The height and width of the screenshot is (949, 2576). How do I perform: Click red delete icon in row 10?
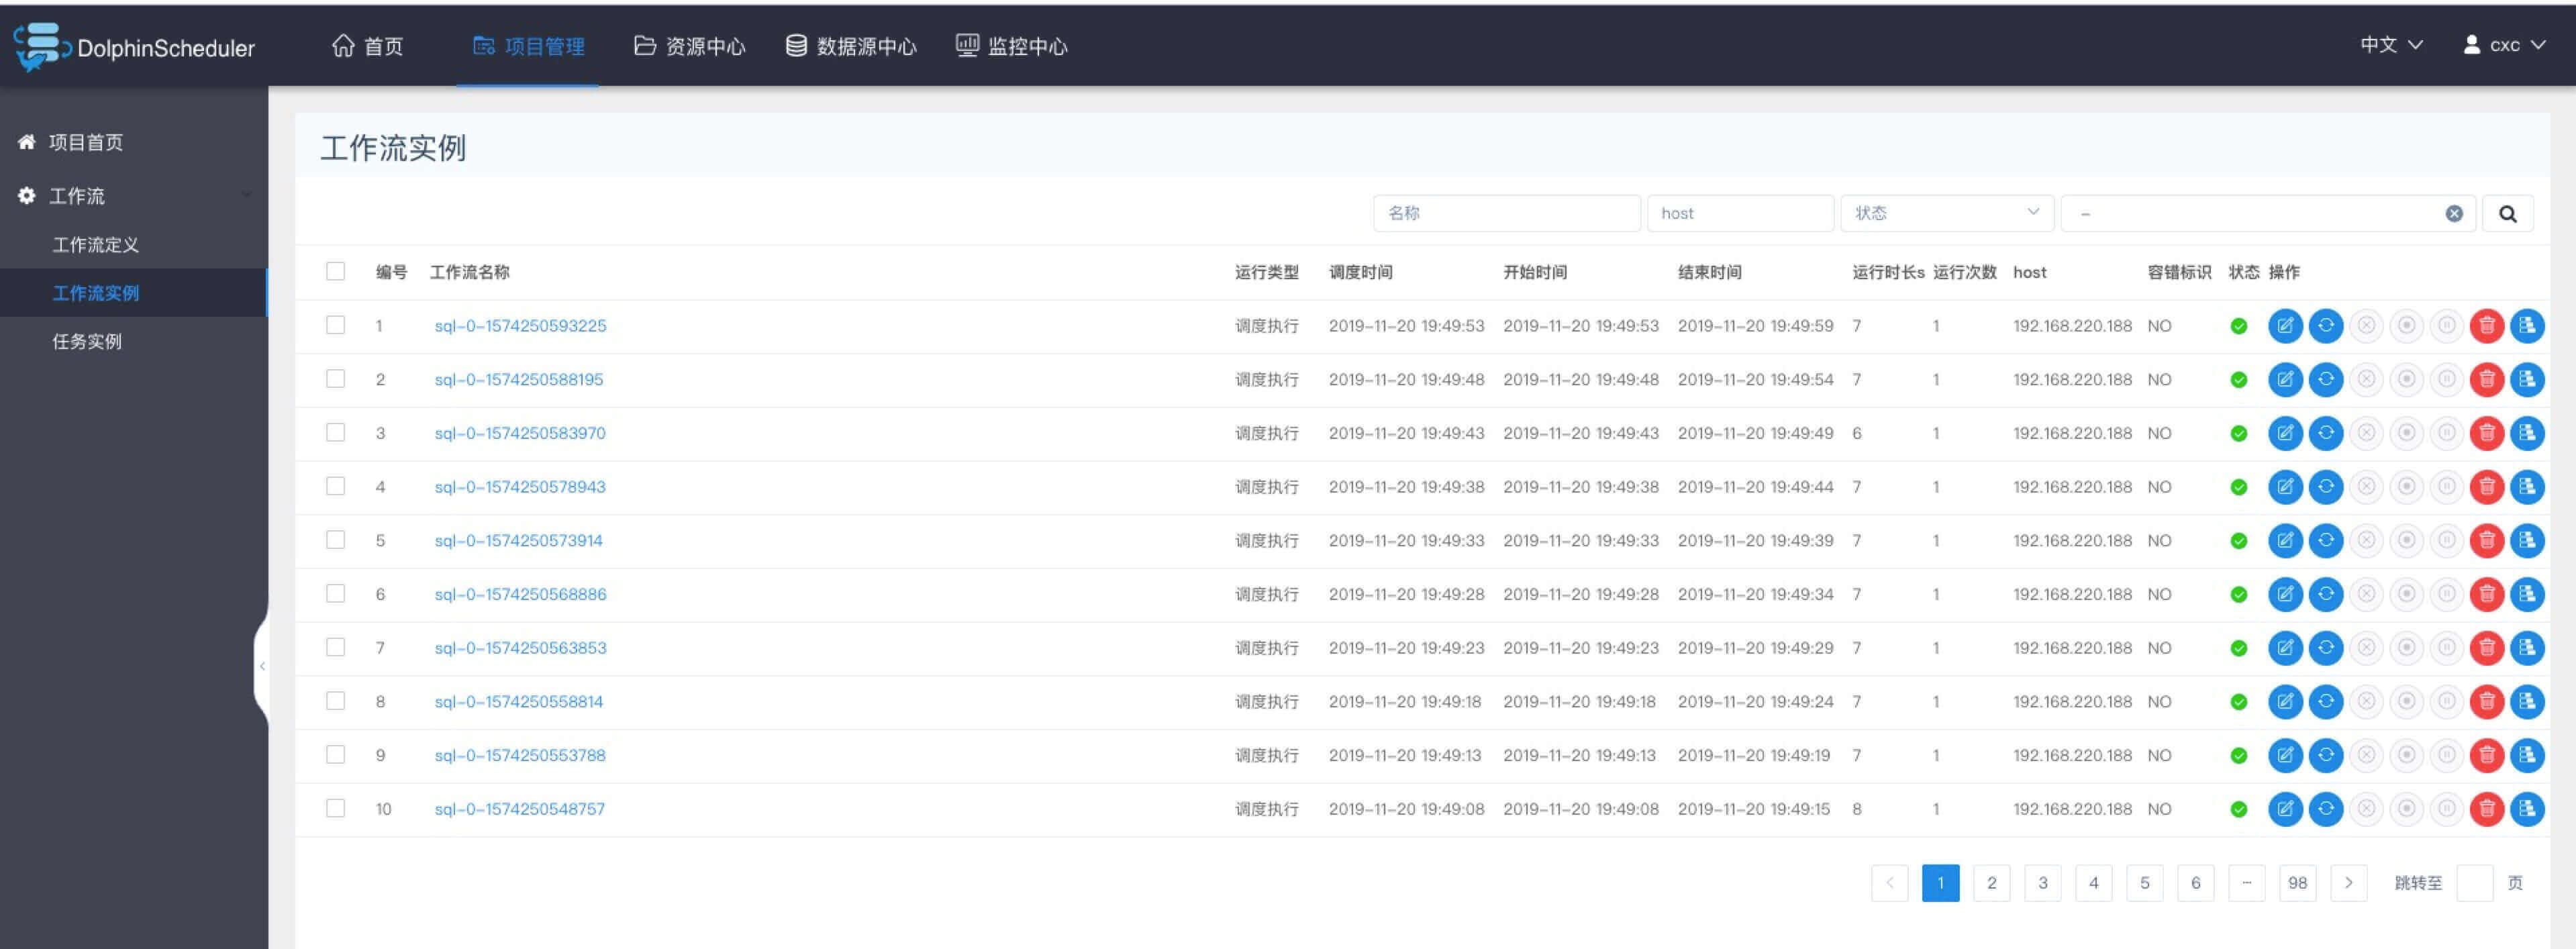tap(2486, 809)
